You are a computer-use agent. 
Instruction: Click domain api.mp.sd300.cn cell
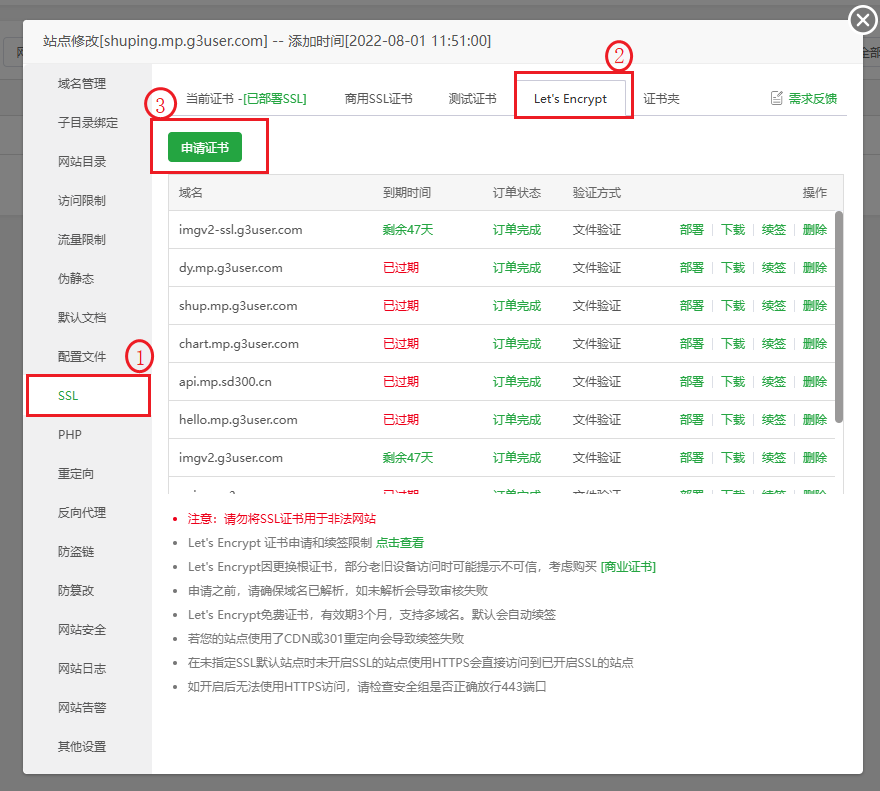tap(225, 382)
